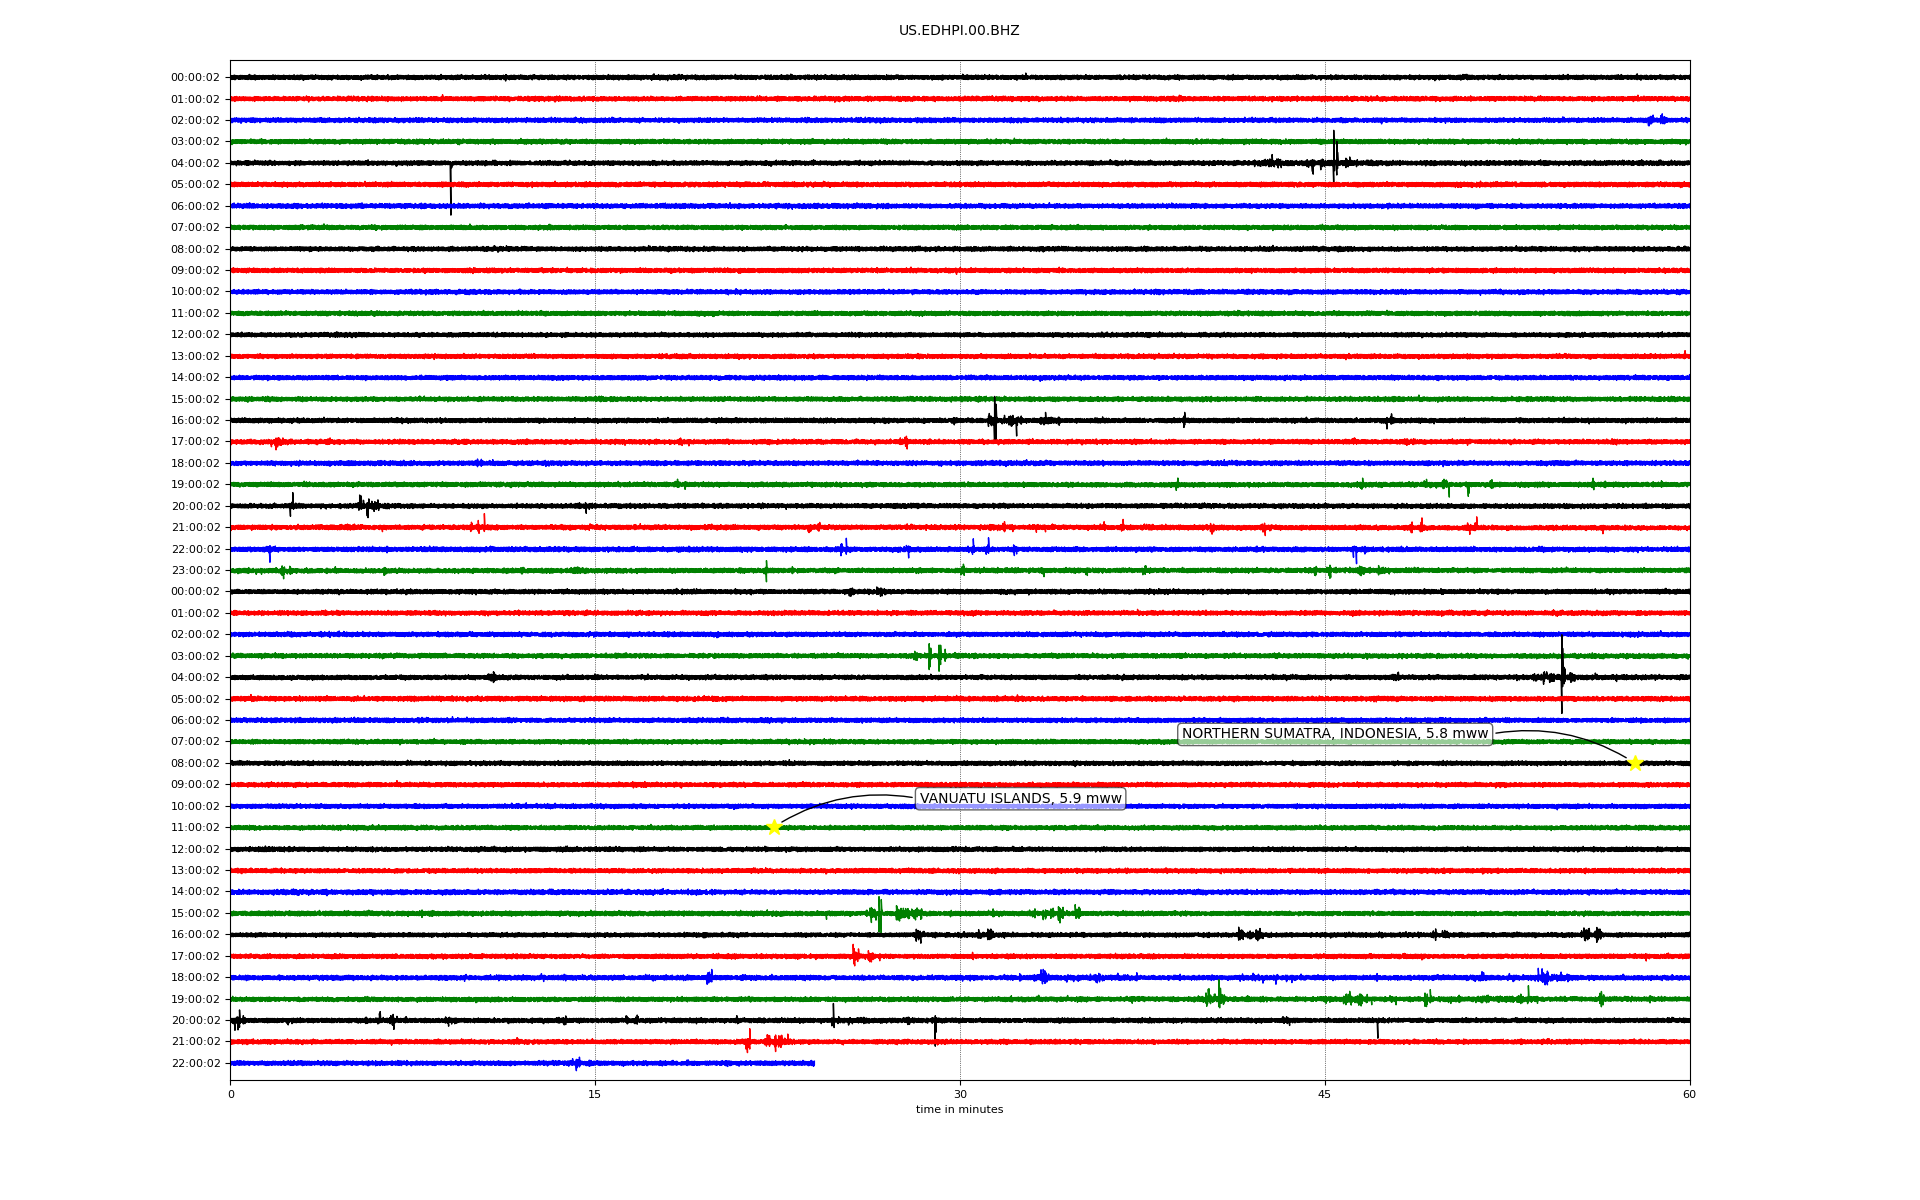This screenshot has height=1200, width=1920.
Task: Select the topmost 00:00:02 time label
Action: click(x=195, y=78)
